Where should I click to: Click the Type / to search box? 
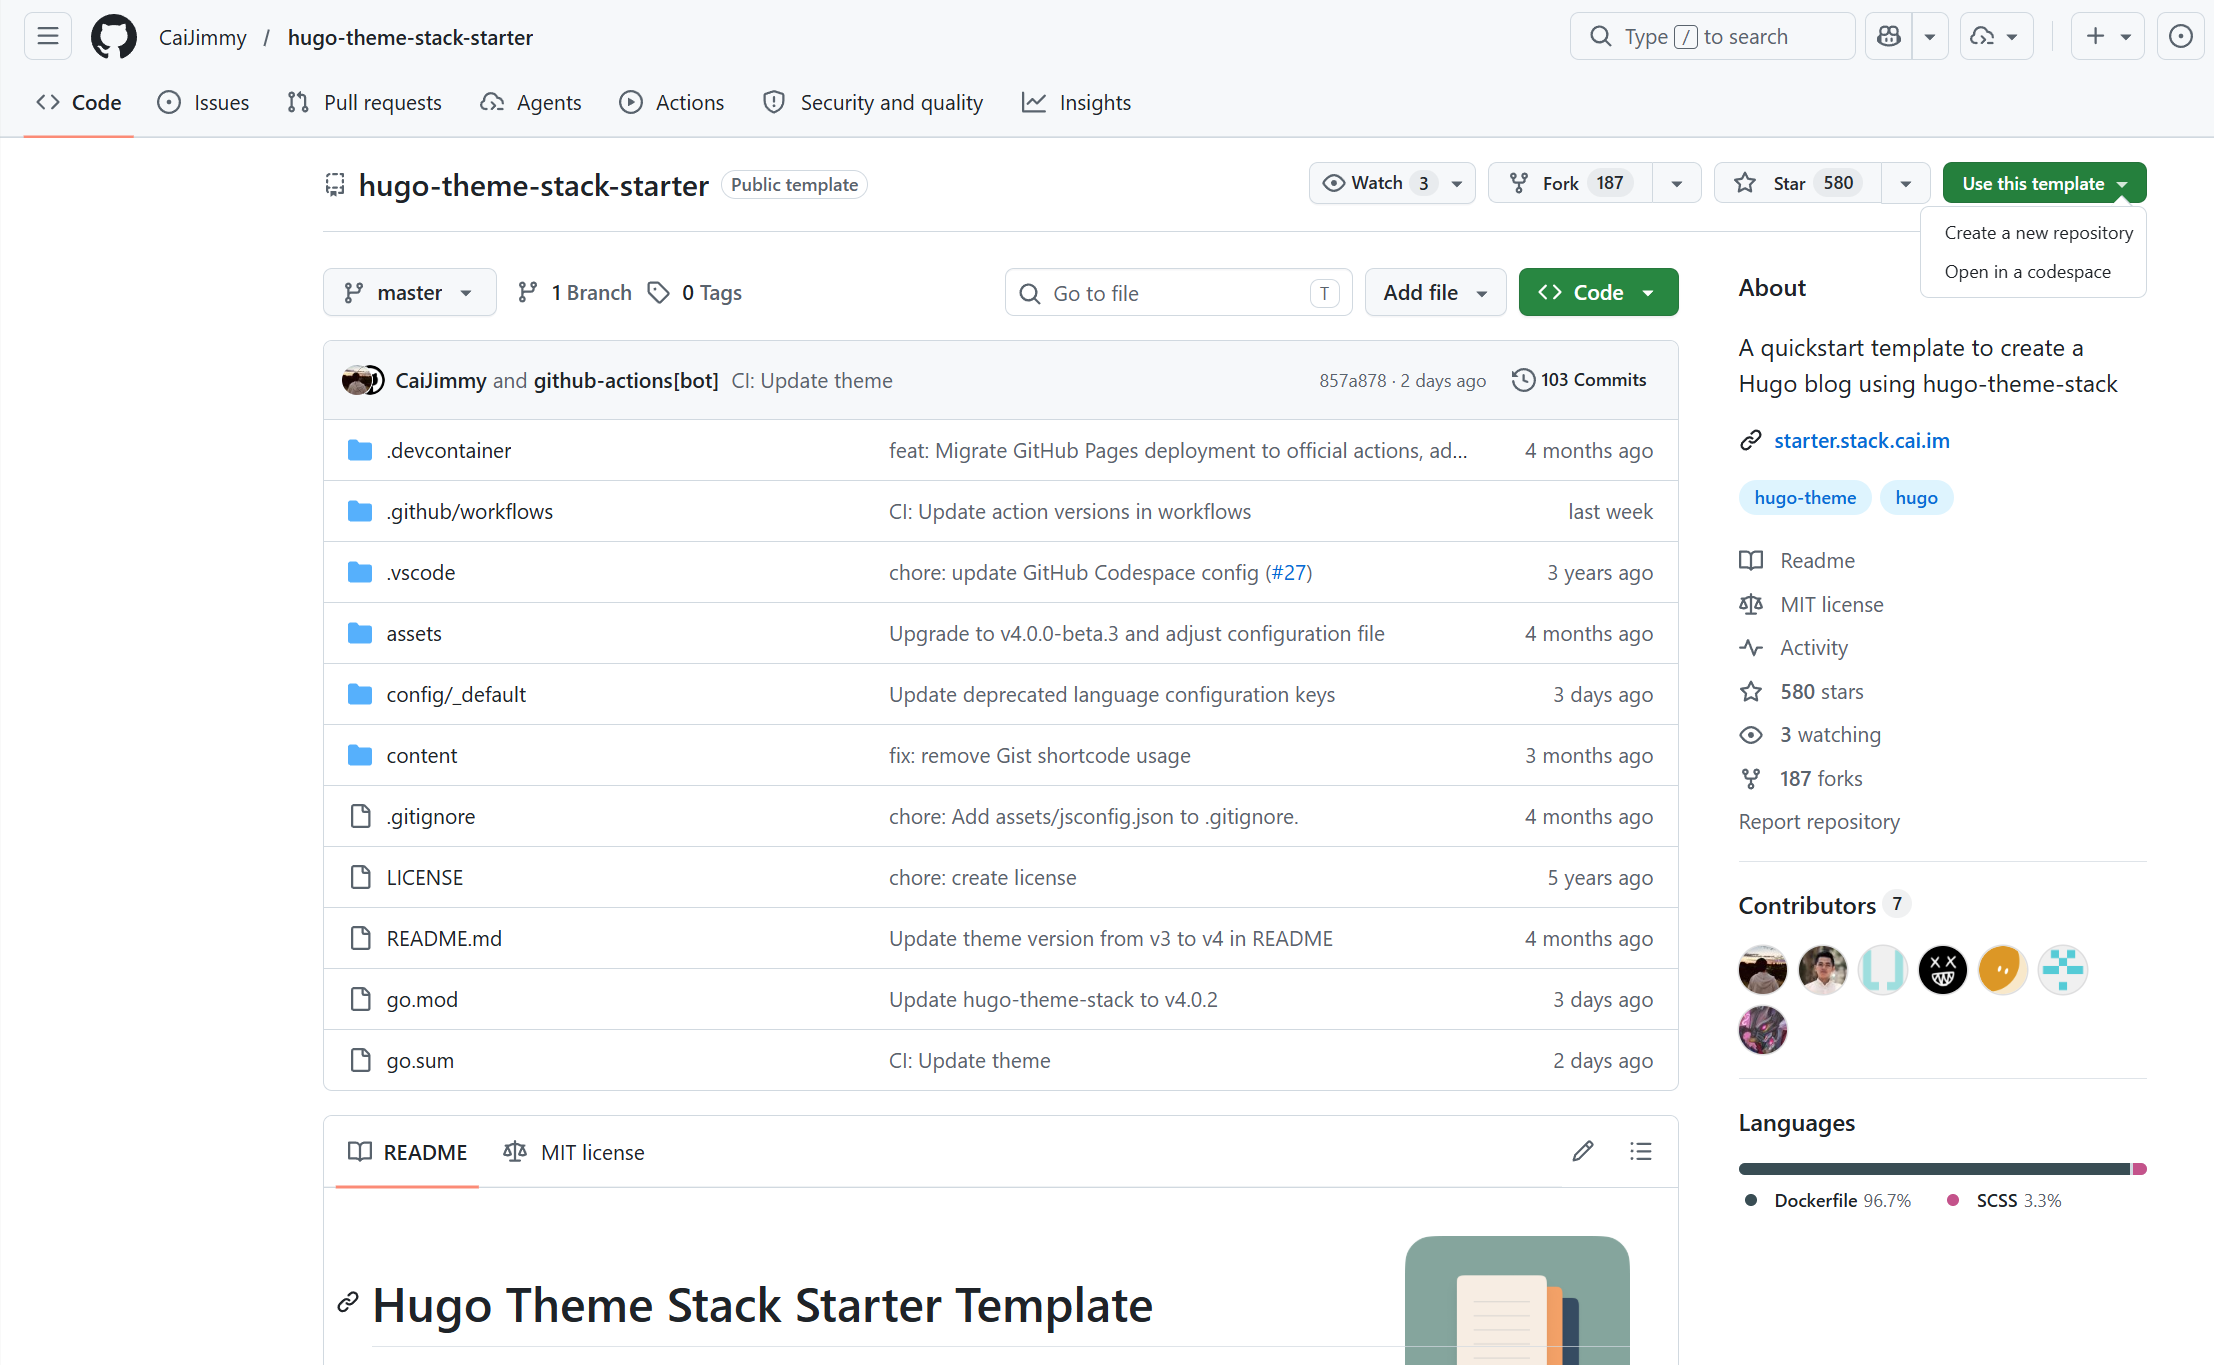point(1713,37)
